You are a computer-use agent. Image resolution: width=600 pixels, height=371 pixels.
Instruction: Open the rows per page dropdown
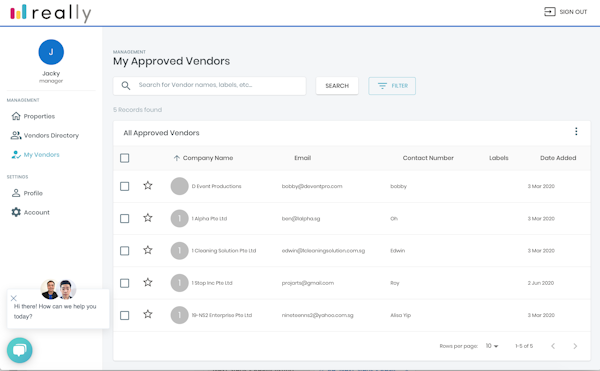click(492, 346)
